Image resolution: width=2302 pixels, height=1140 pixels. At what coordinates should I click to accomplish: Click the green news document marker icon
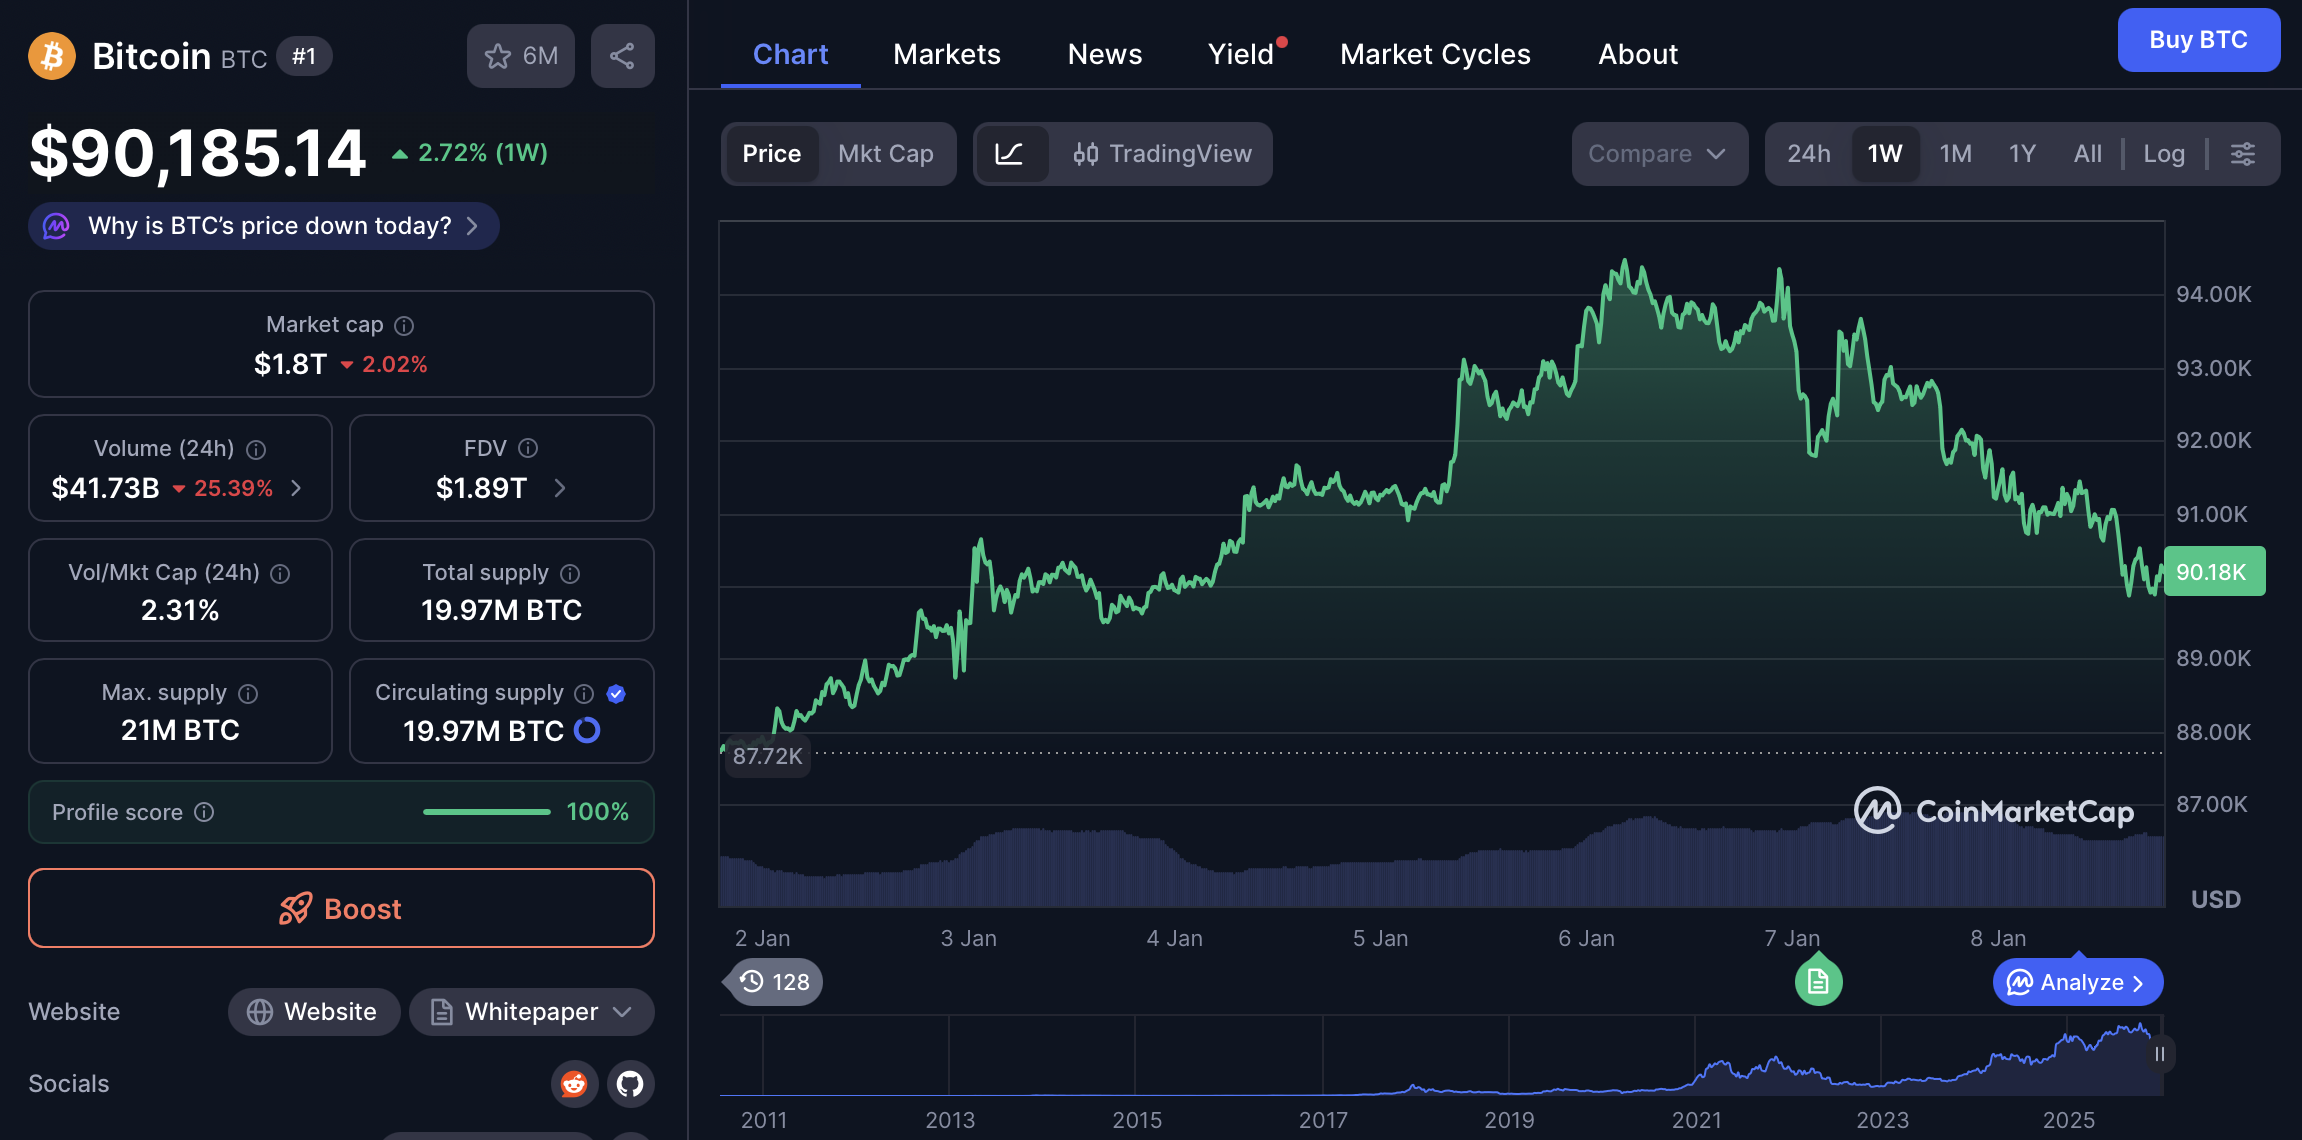1818,982
